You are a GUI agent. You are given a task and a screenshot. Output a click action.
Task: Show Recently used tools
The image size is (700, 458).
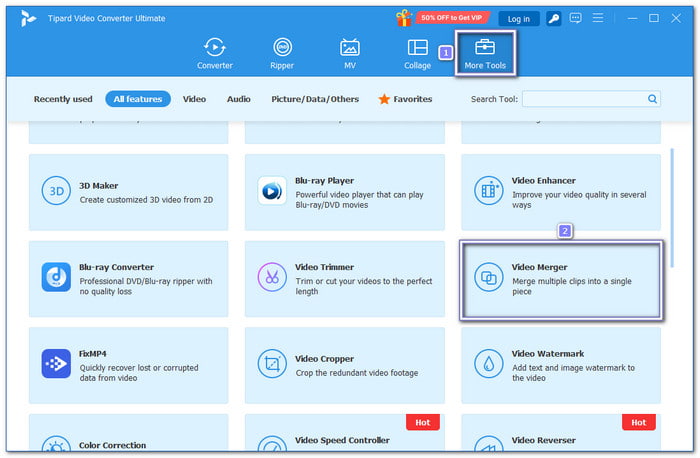pyautogui.click(x=63, y=99)
